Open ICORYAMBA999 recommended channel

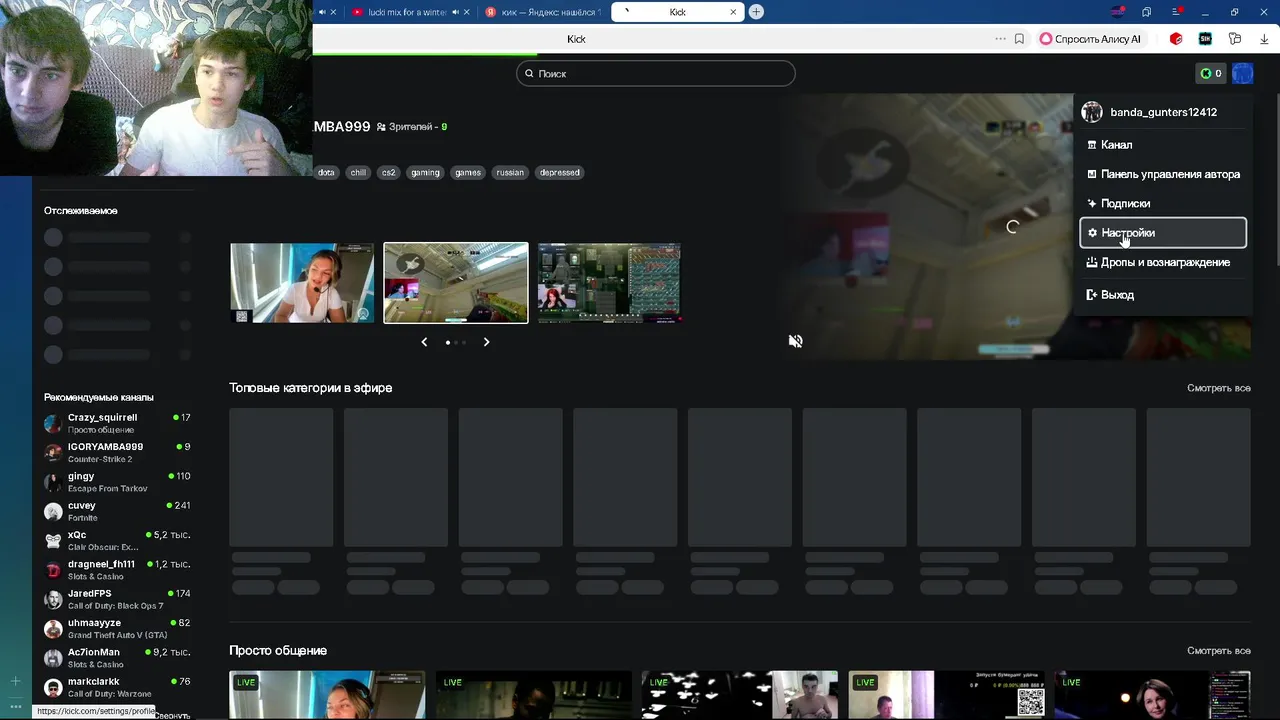pyautogui.click(x=117, y=452)
